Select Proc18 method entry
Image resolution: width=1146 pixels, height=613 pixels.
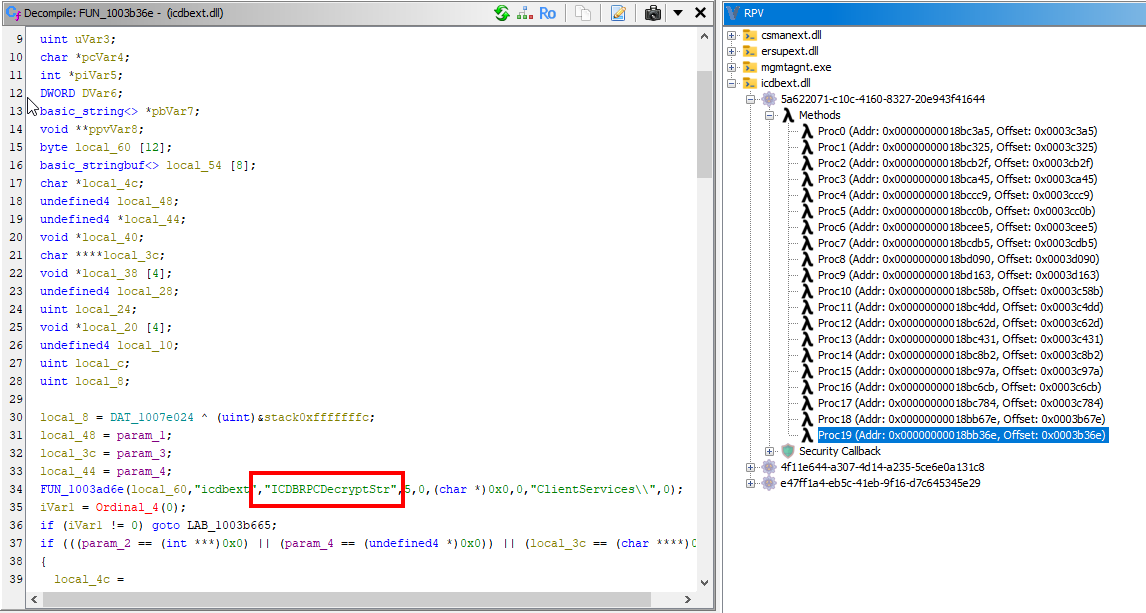pos(961,419)
